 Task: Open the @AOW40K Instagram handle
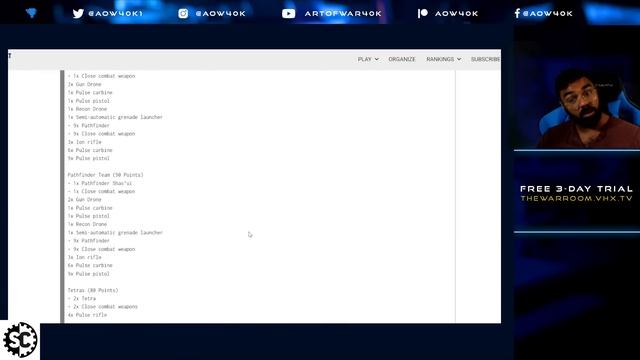pyautogui.click(x=220, y=13)
